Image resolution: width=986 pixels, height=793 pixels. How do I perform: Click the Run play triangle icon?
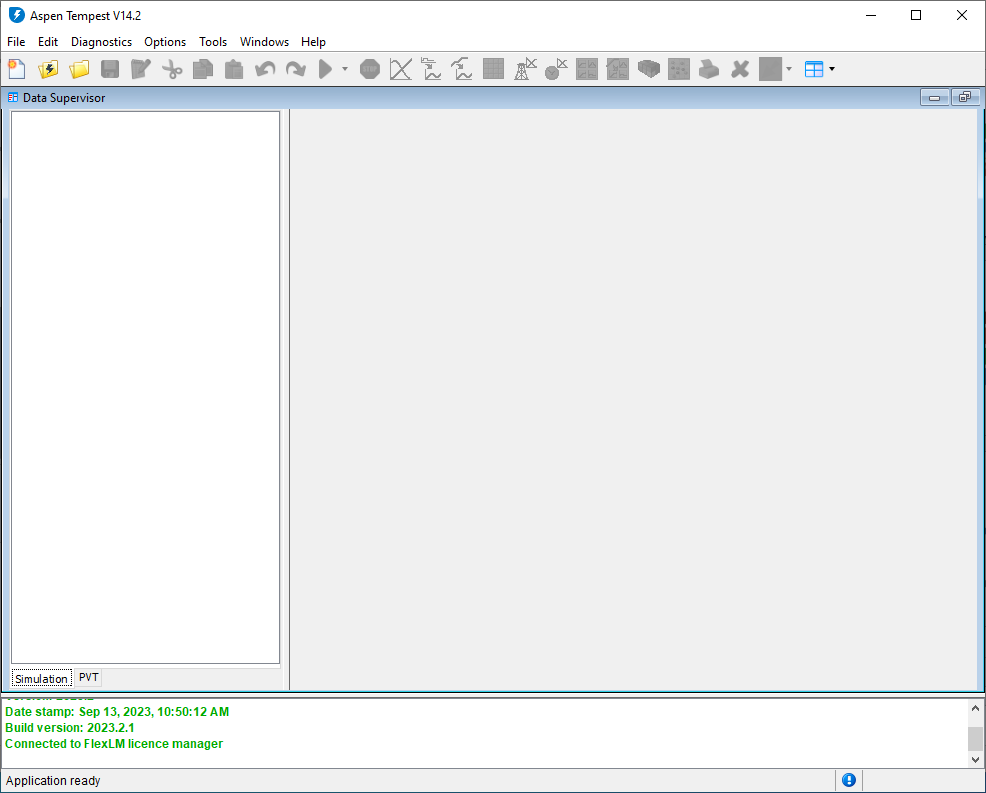(325, 69)
